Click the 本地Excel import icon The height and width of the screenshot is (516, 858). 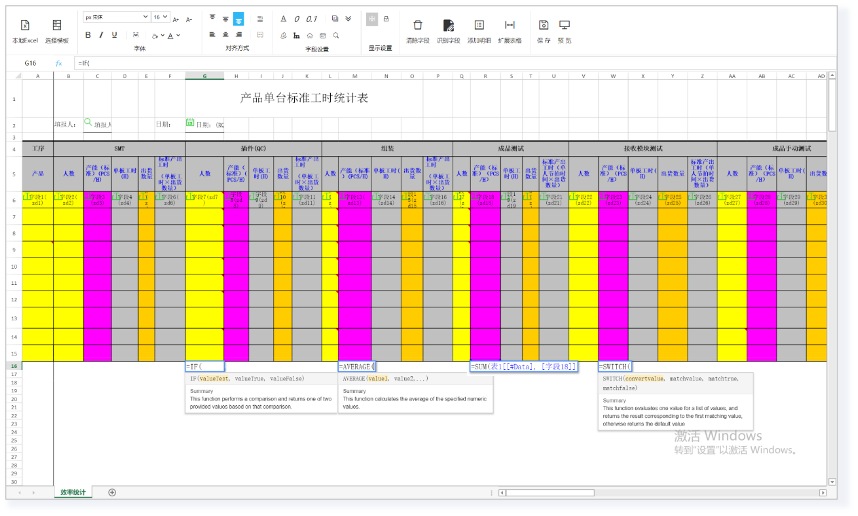(x=25, y=27)
